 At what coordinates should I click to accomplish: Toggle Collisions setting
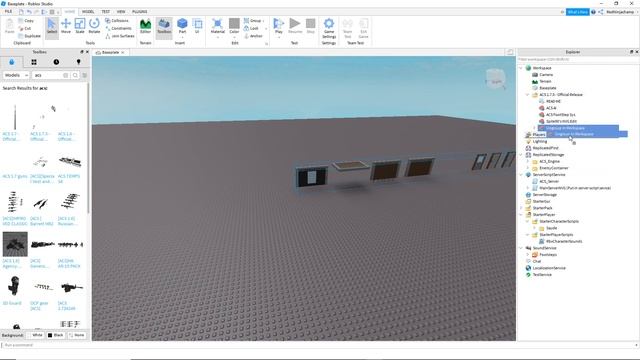(x=117, y=20)
